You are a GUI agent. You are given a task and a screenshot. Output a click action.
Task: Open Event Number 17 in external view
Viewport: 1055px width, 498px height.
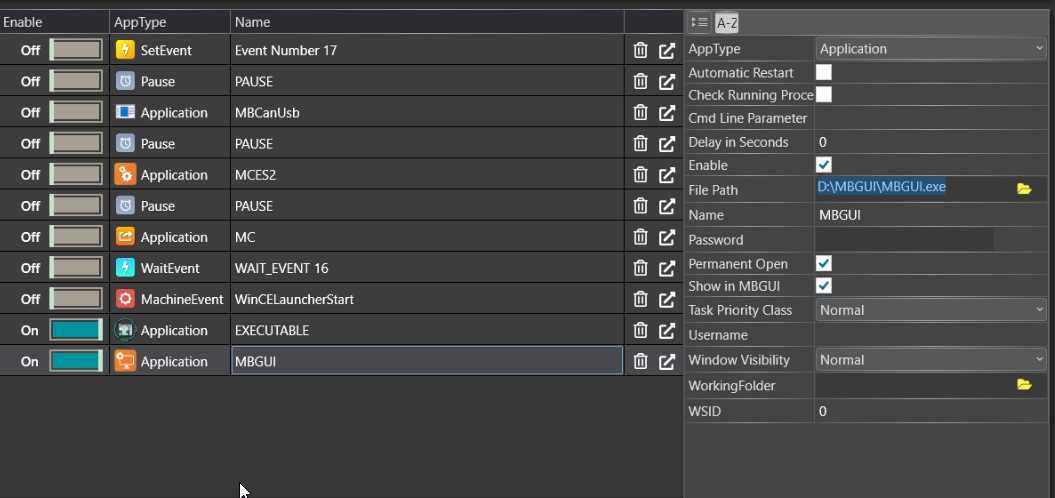[667, 50]
